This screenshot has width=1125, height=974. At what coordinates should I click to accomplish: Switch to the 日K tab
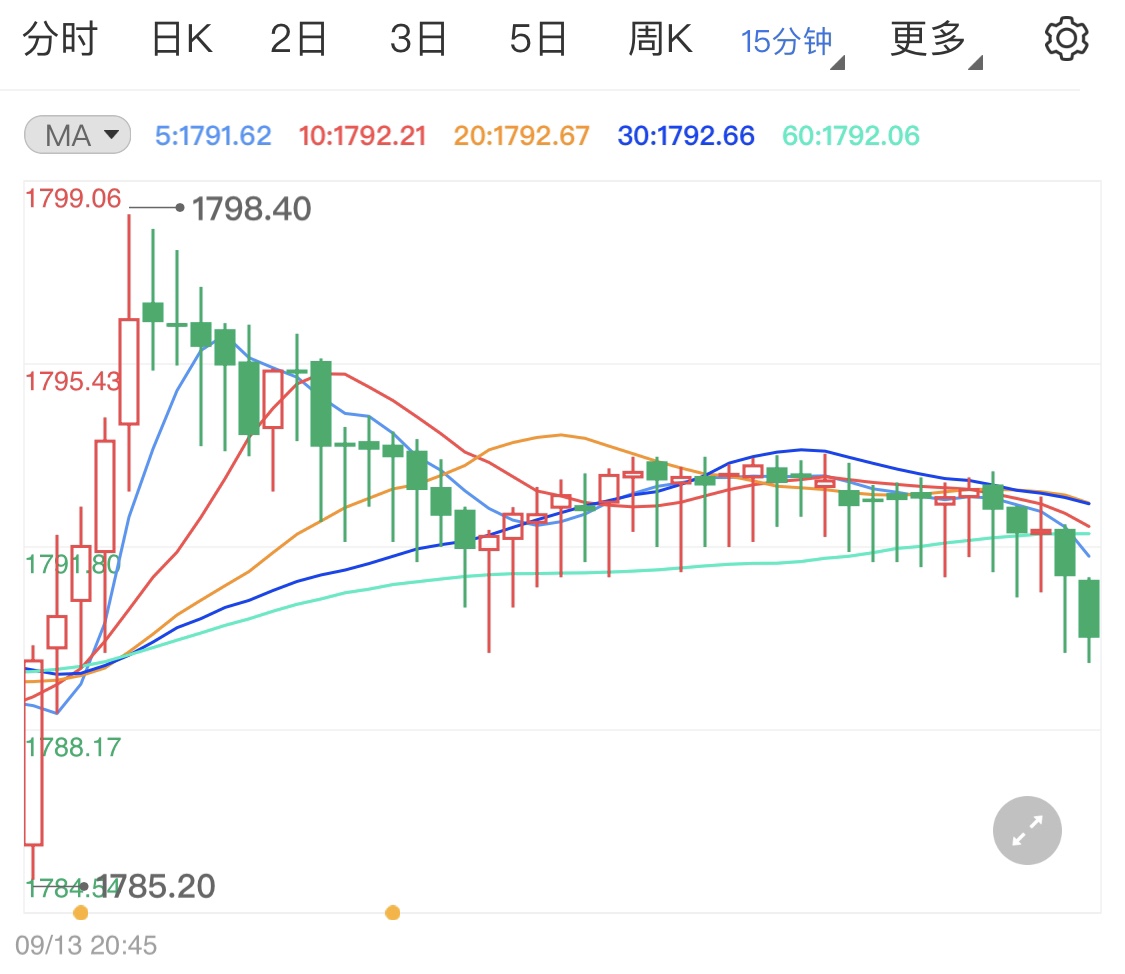pos(182,39)
